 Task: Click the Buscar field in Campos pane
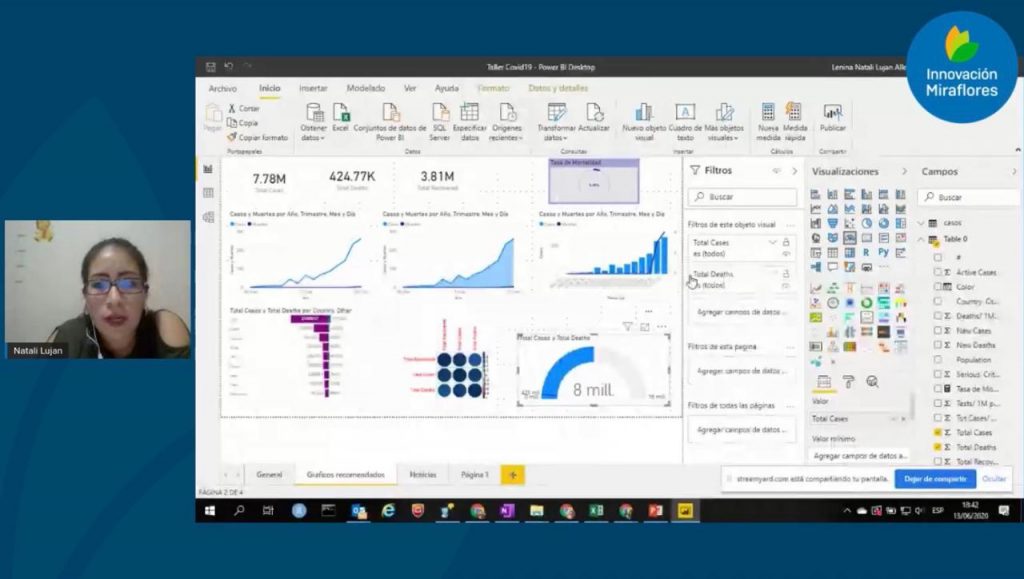pyautogui.click(x=970, y=197)
